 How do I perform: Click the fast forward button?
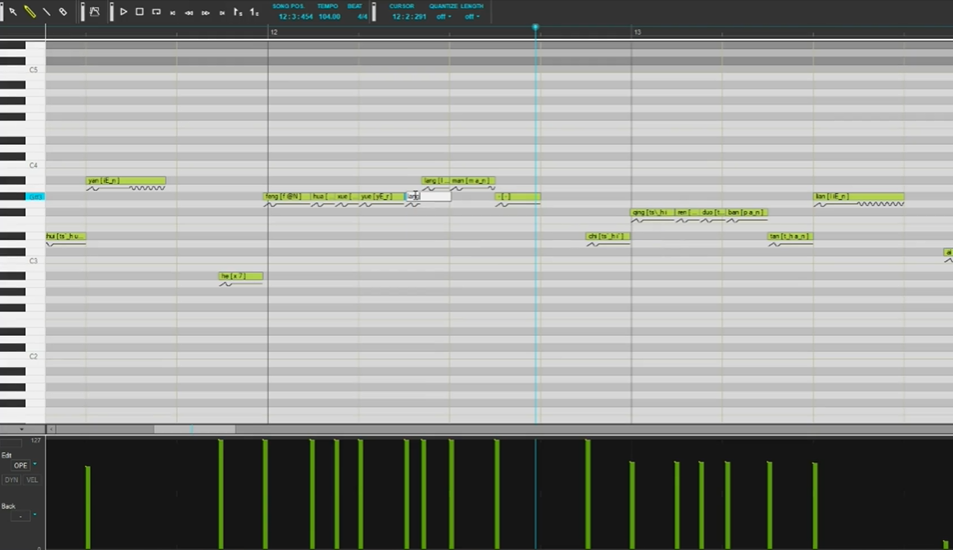pyautogui.click(x=205, y=13)
